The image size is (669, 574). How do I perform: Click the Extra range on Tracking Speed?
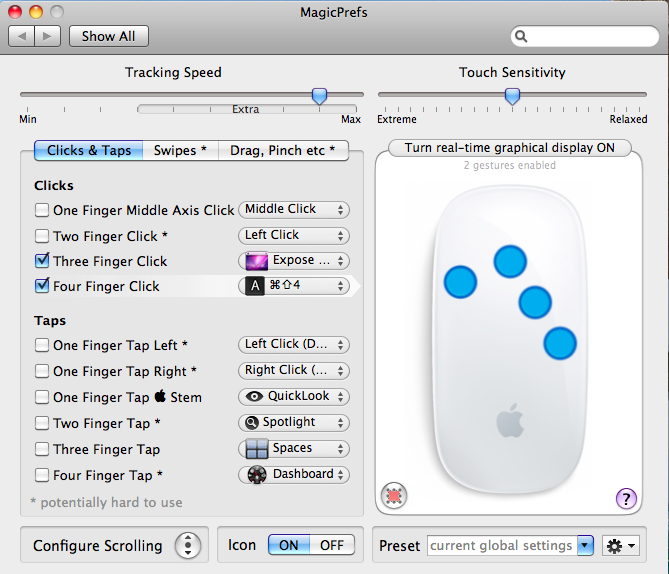coord(246,109)
